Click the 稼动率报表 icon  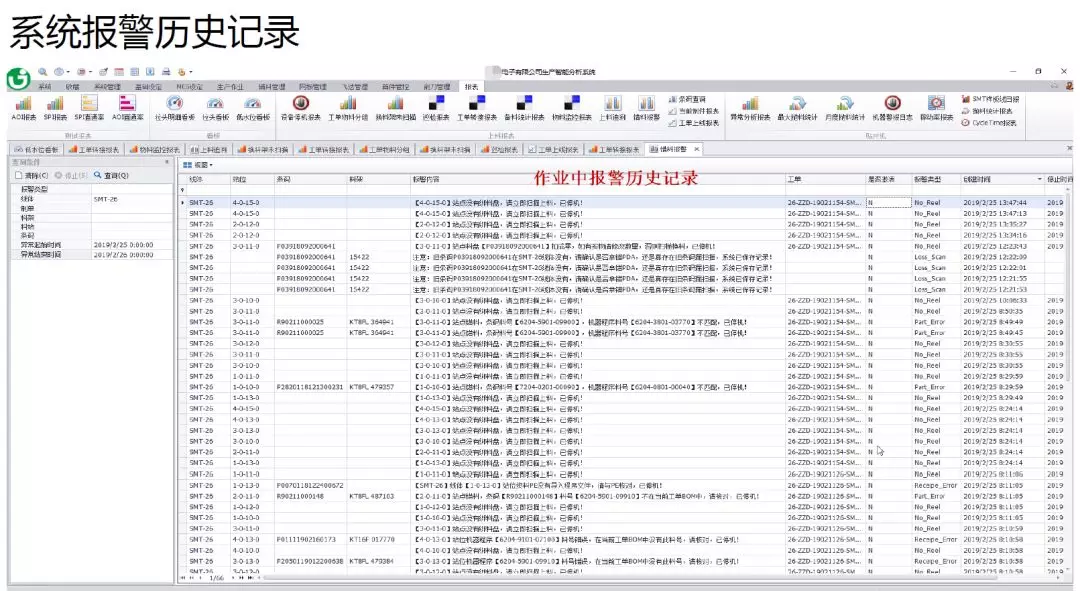(936, 106)
